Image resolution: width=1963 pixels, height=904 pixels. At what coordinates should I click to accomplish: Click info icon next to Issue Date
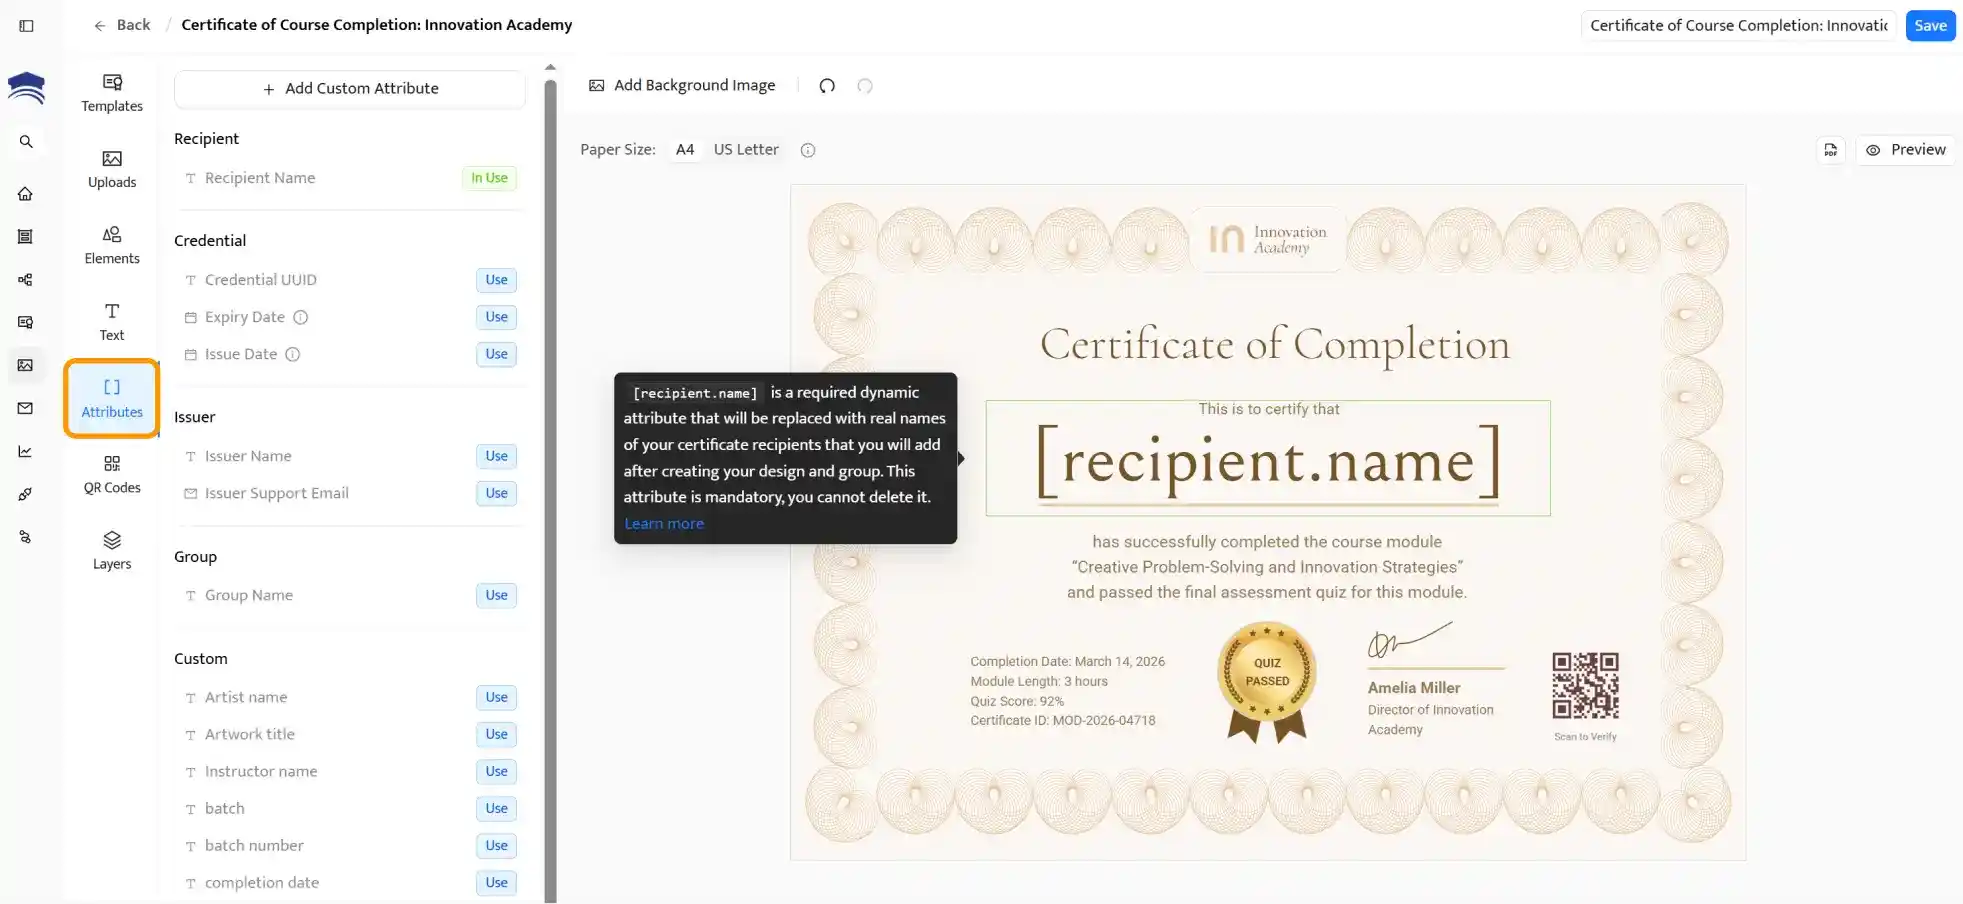coord(293,354)
